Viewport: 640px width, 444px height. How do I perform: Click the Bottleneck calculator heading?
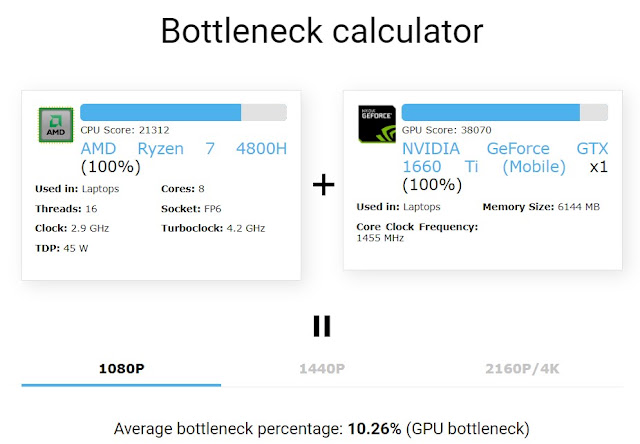click(322, 31)
